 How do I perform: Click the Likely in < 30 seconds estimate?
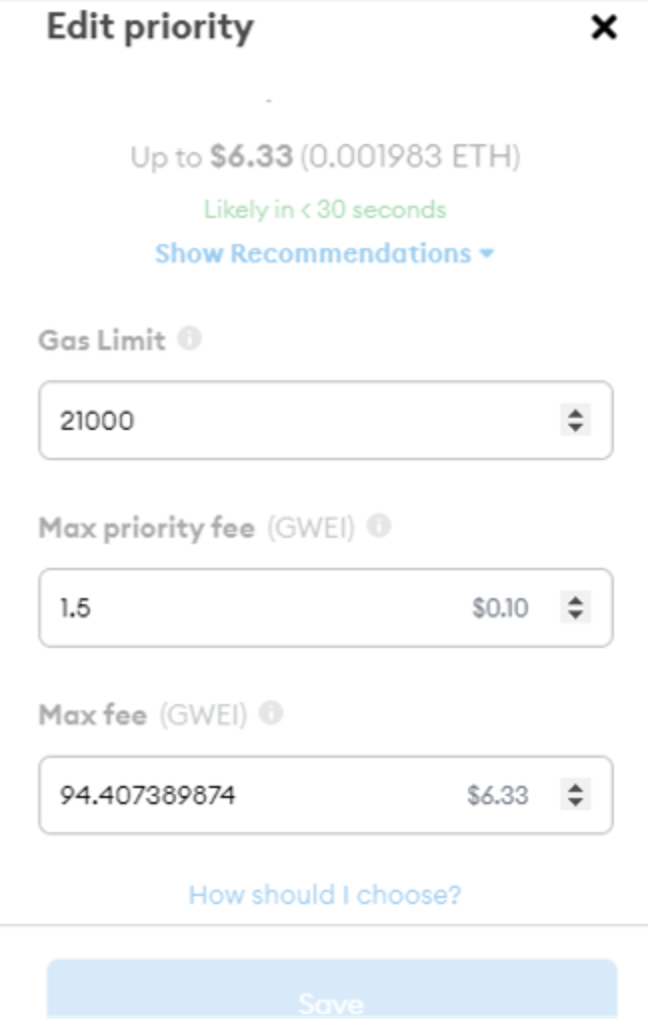click(325, 210)
